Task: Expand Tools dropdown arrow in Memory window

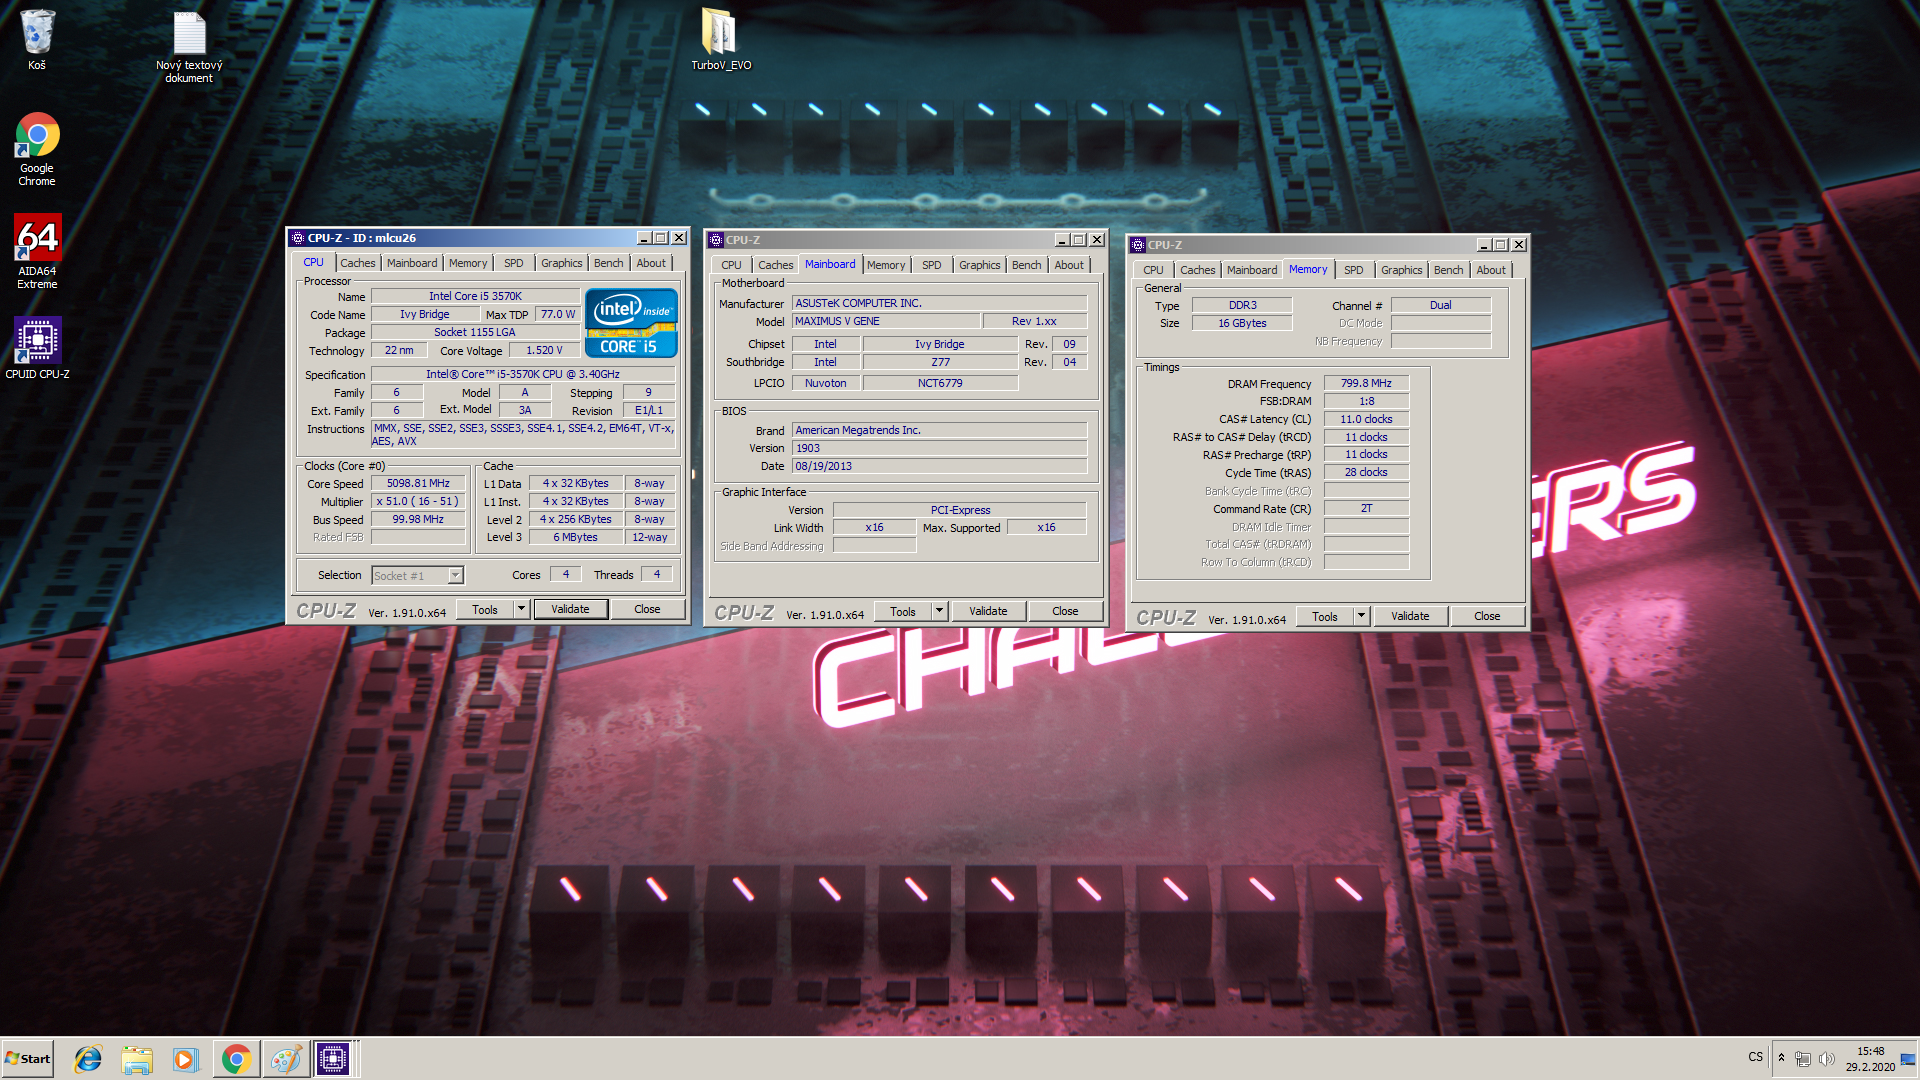Action: [1361, 616]
